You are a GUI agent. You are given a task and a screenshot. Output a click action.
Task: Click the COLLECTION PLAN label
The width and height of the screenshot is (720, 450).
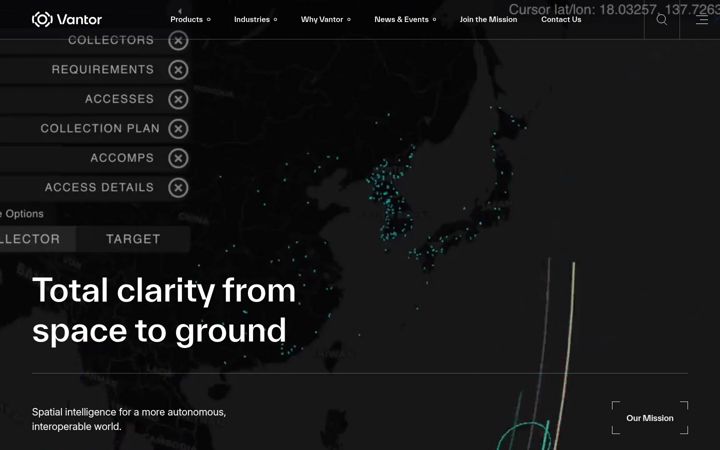click(x=100, y=128)
